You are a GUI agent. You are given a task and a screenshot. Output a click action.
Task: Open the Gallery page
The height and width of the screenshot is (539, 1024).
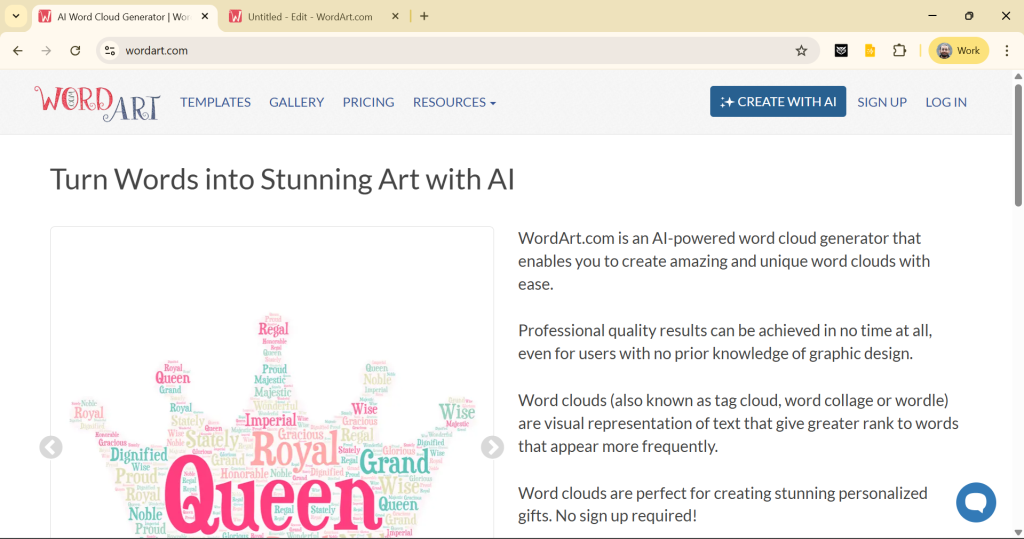[x=296, y=102]
